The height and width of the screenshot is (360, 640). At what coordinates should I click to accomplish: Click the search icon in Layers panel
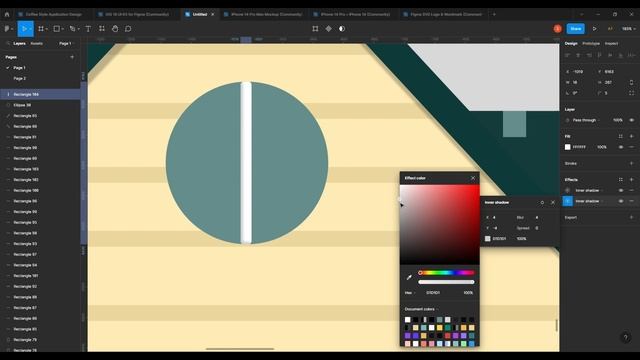pyautogui.click(x=7, y=43)
